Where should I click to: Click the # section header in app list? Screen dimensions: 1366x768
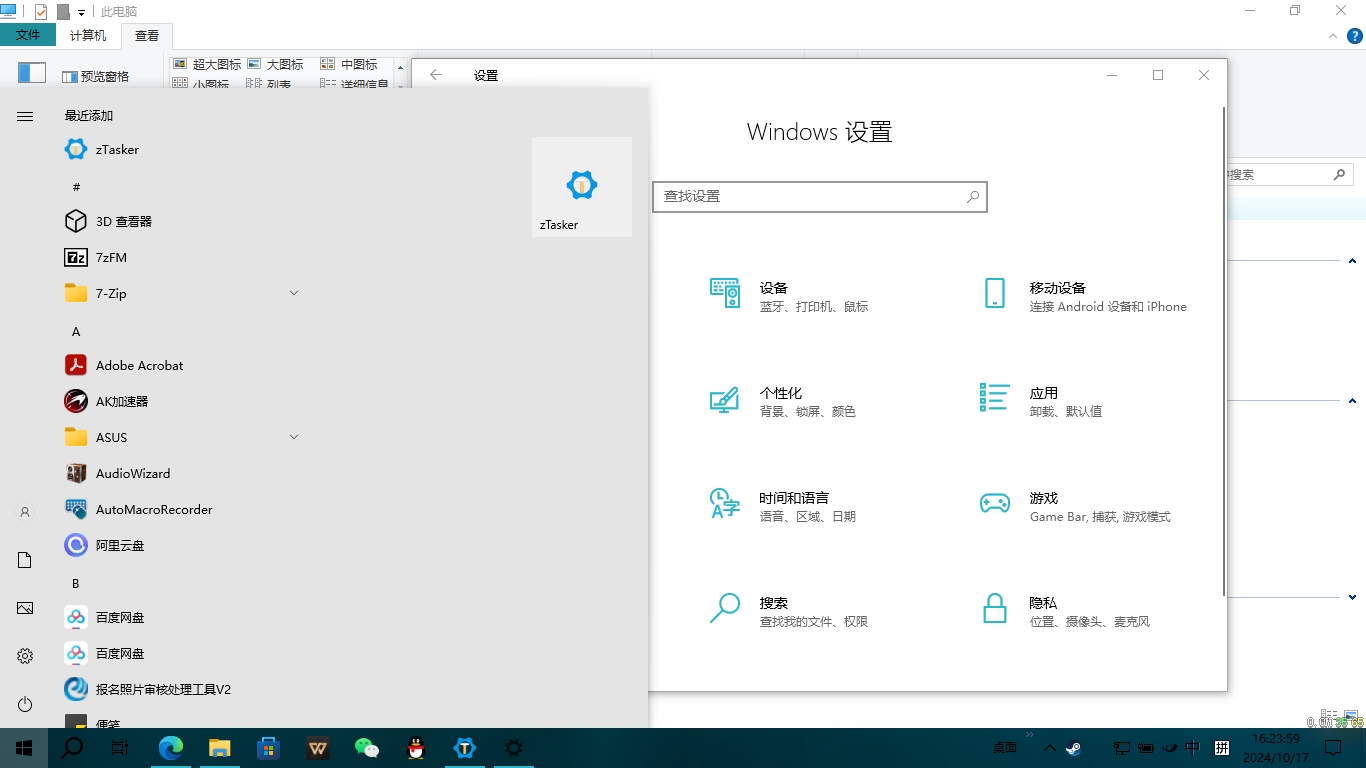click(x=76, y=187)
